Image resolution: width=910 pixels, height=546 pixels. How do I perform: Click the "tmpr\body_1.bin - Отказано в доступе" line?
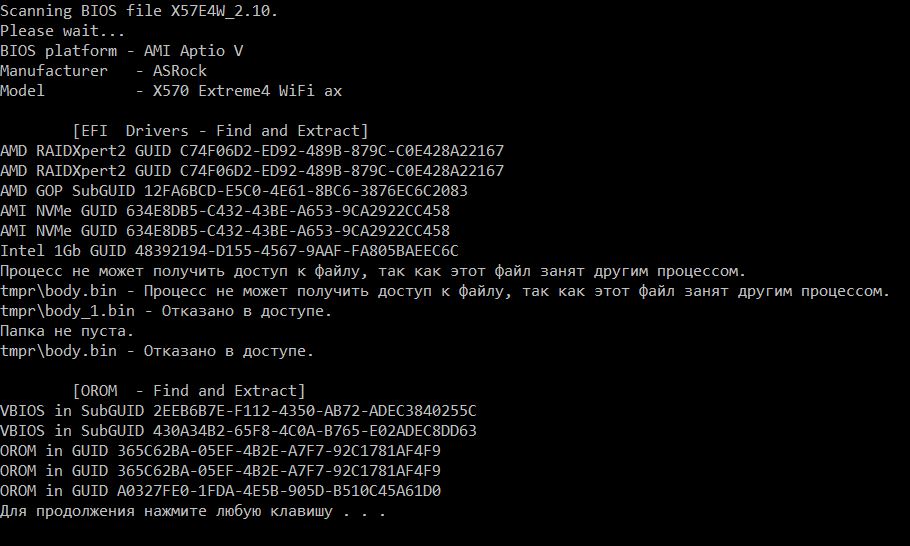pyautogui.click(x=166, y=311)
